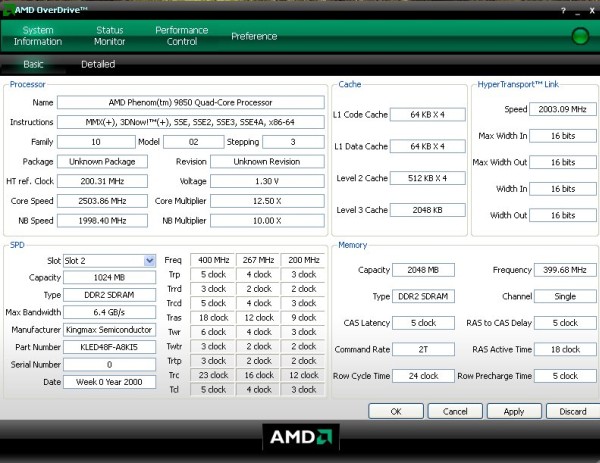600x463 pixels.
Task: Click the NB Speed 1998.40 MHz value
Action: [102, 221]
